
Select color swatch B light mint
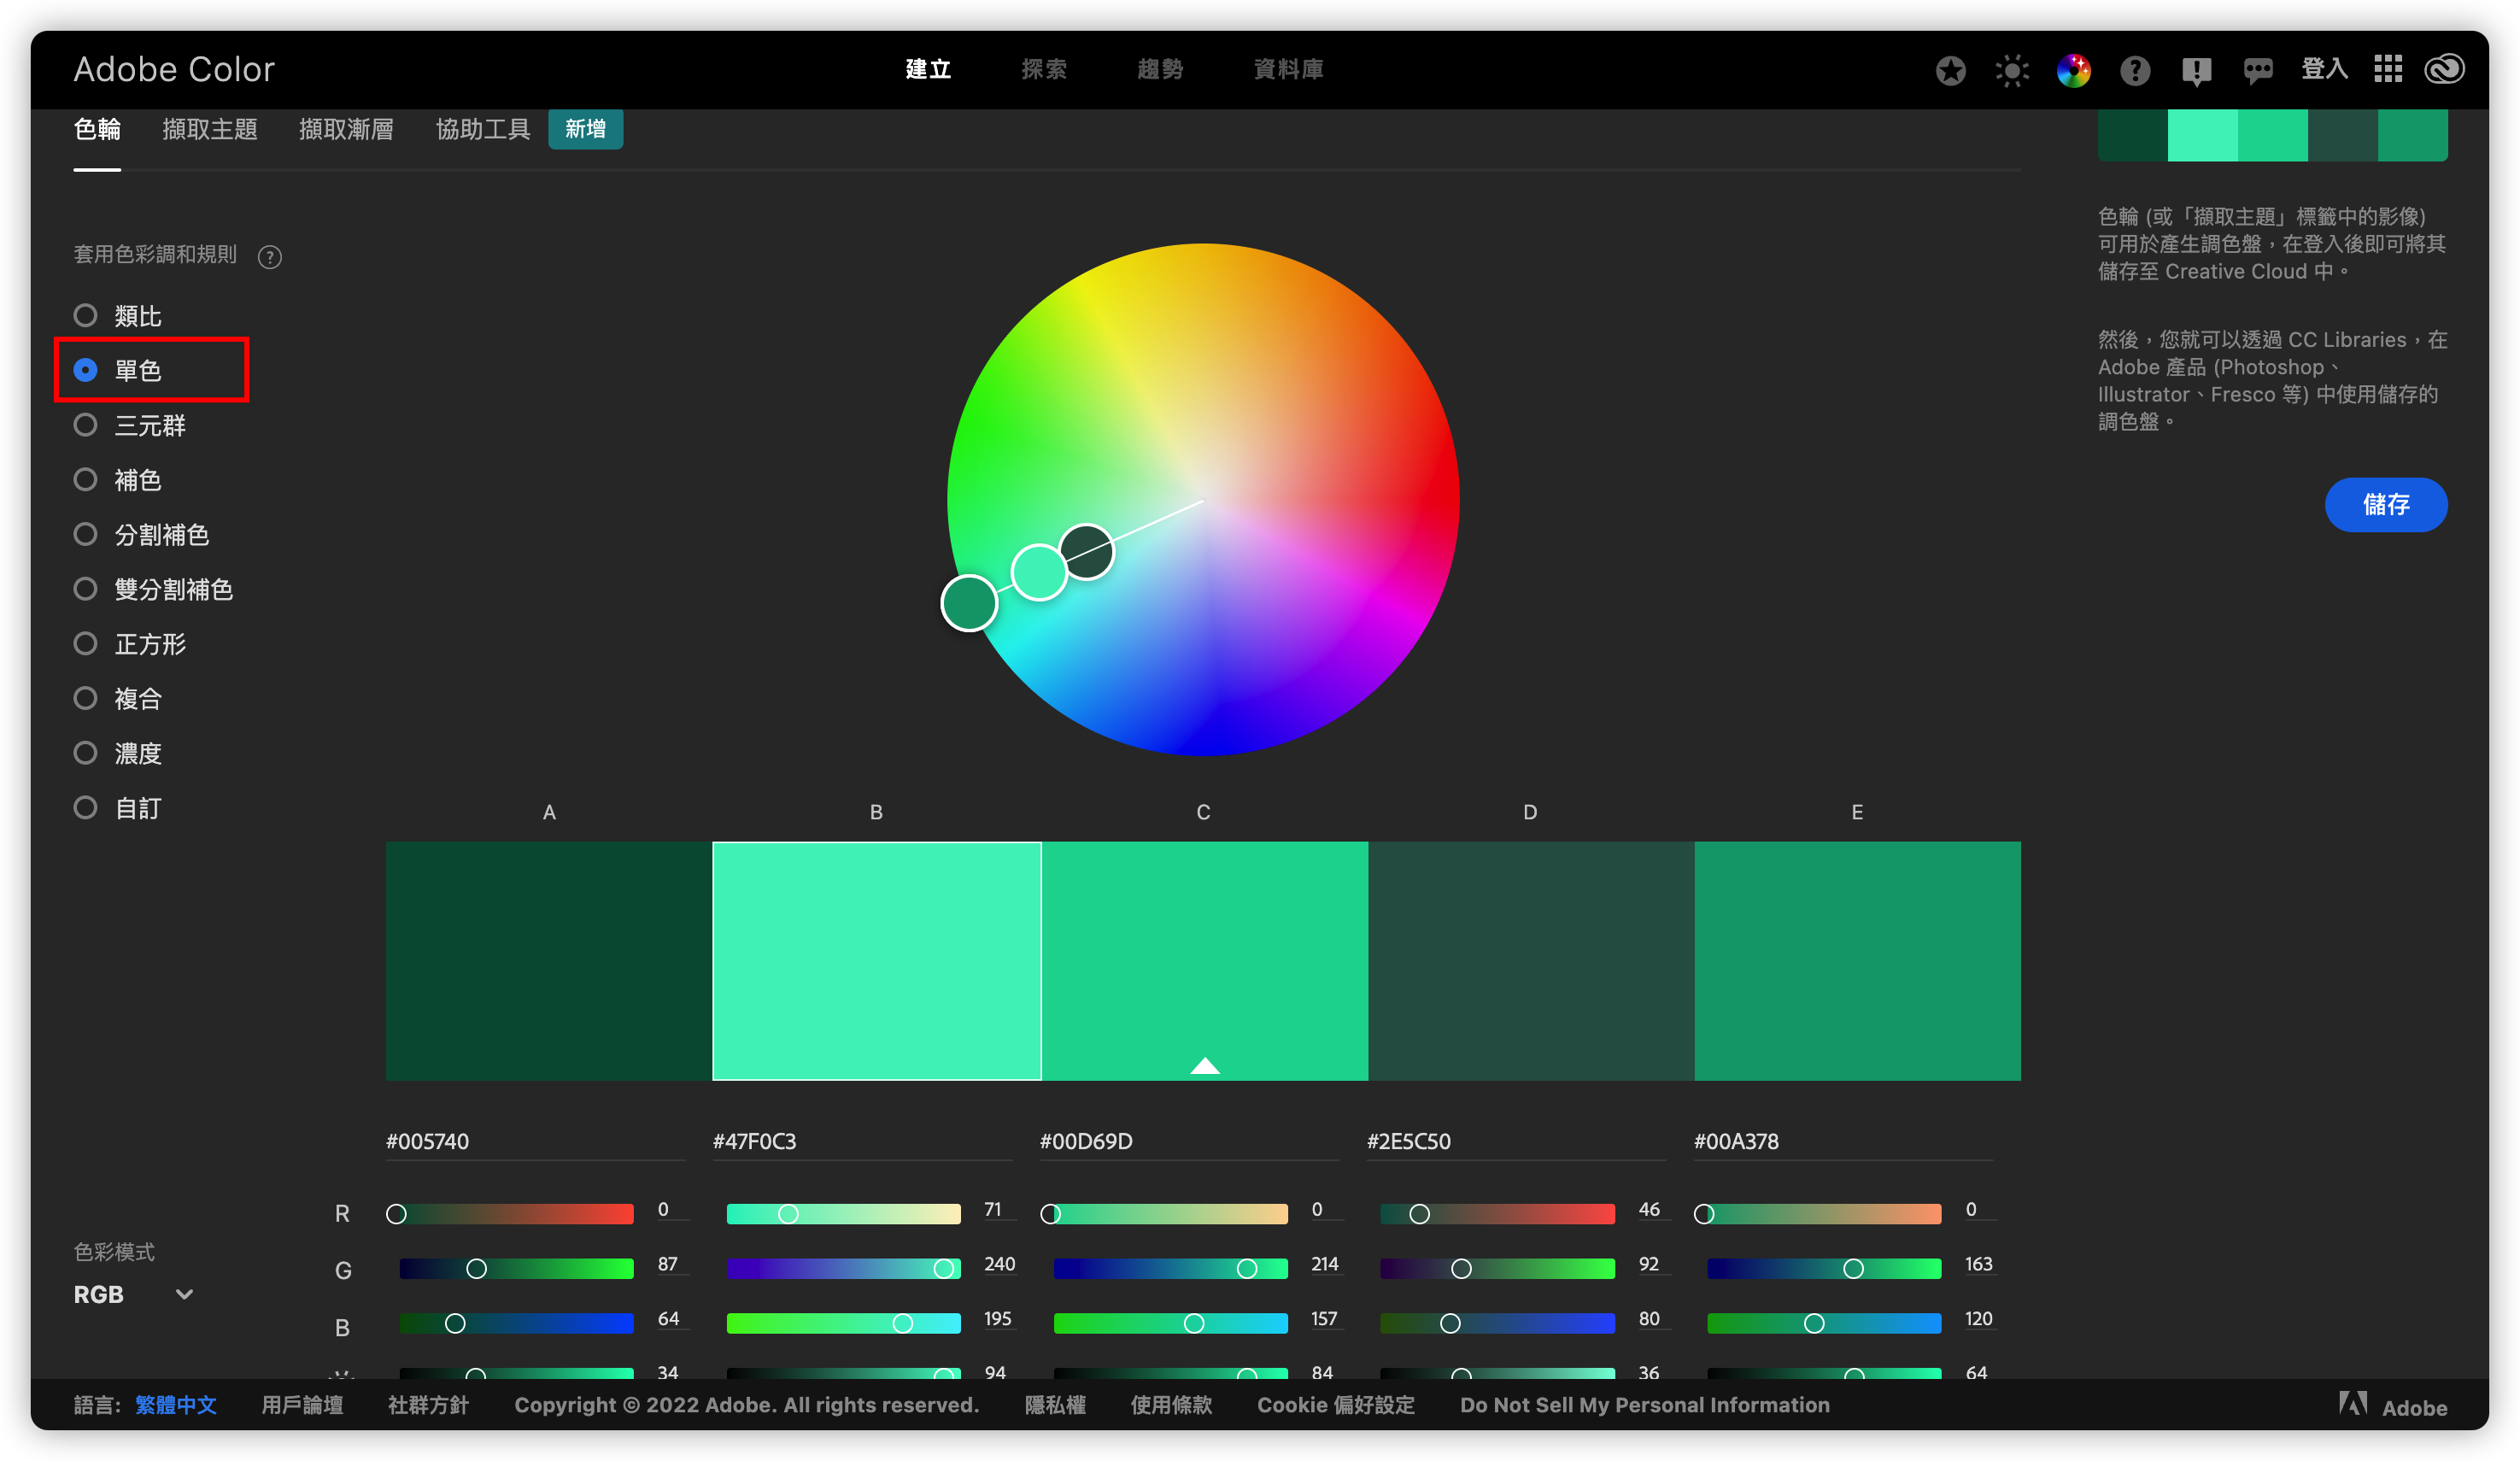coord(877,960)
